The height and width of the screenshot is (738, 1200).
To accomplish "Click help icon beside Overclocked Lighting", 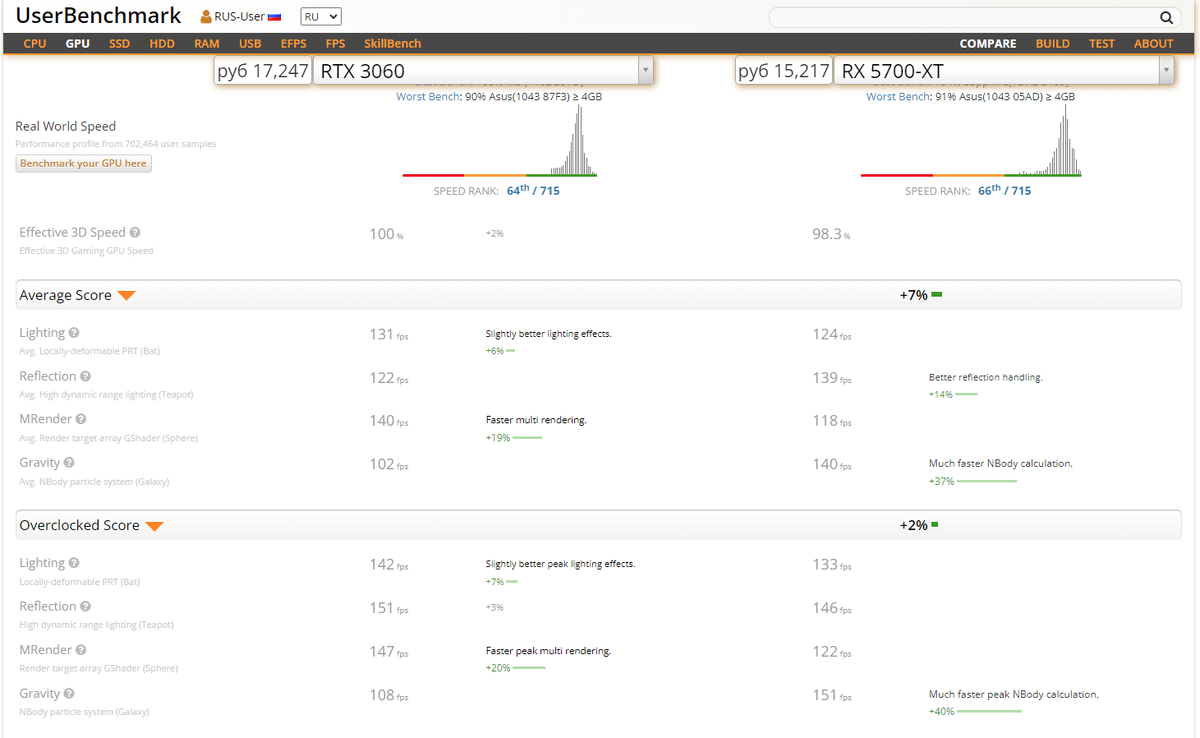I will click(74, 564).
